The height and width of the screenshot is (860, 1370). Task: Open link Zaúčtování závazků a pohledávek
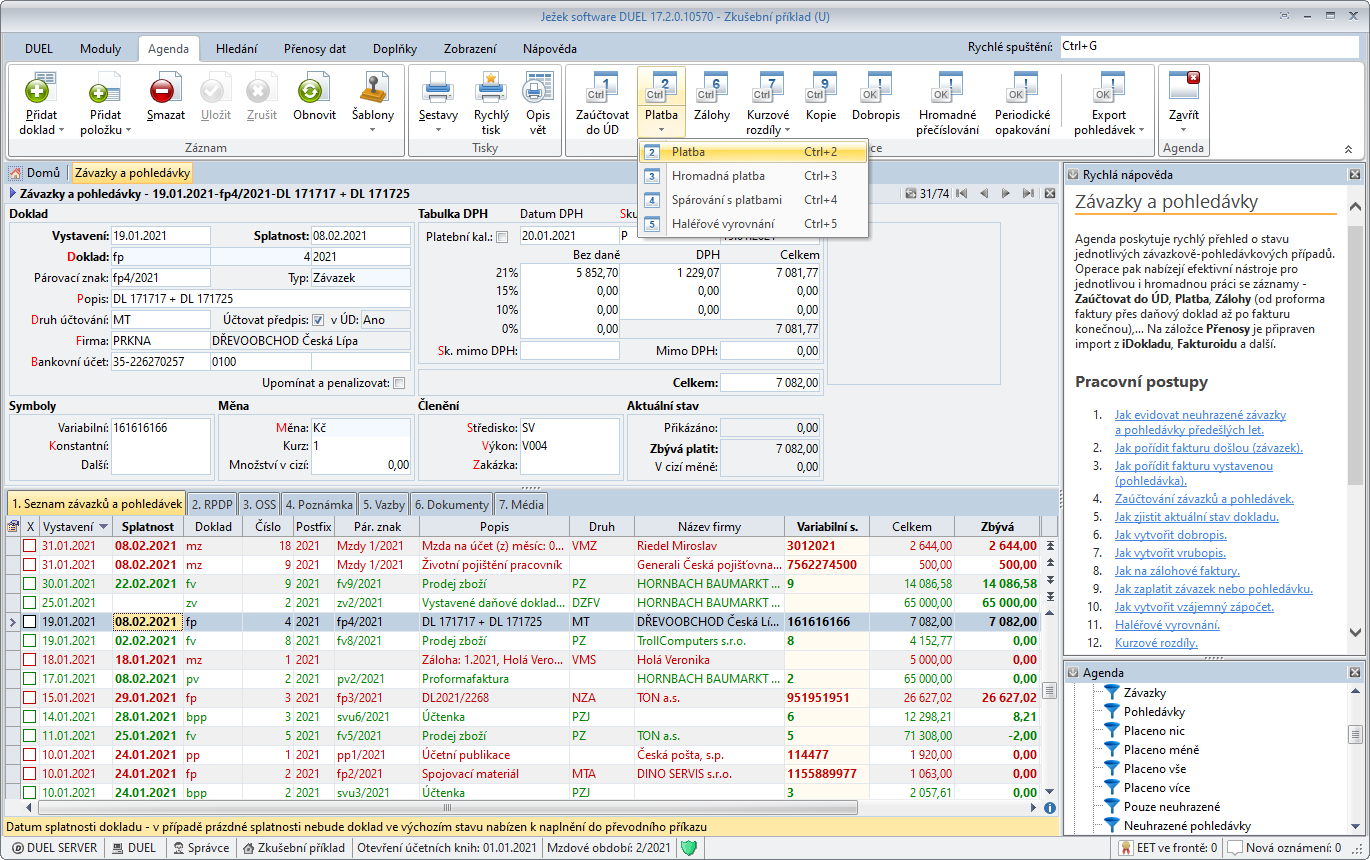[1204, 499]
